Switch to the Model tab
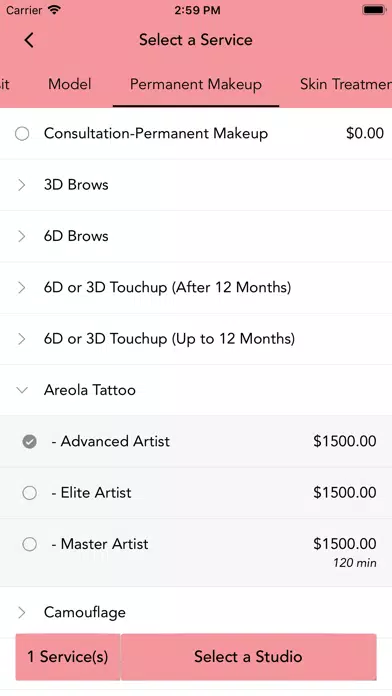Image resolution: width=392 pixels, height=696 pixels. click(70, 84)
